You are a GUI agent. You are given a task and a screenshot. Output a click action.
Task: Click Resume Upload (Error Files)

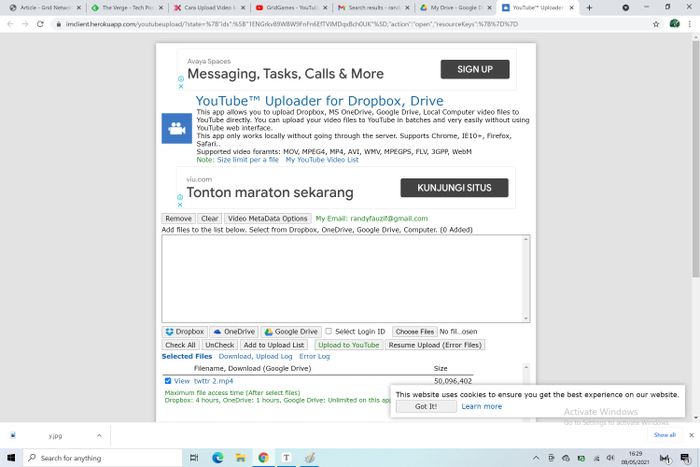click(x=435, y=345)
